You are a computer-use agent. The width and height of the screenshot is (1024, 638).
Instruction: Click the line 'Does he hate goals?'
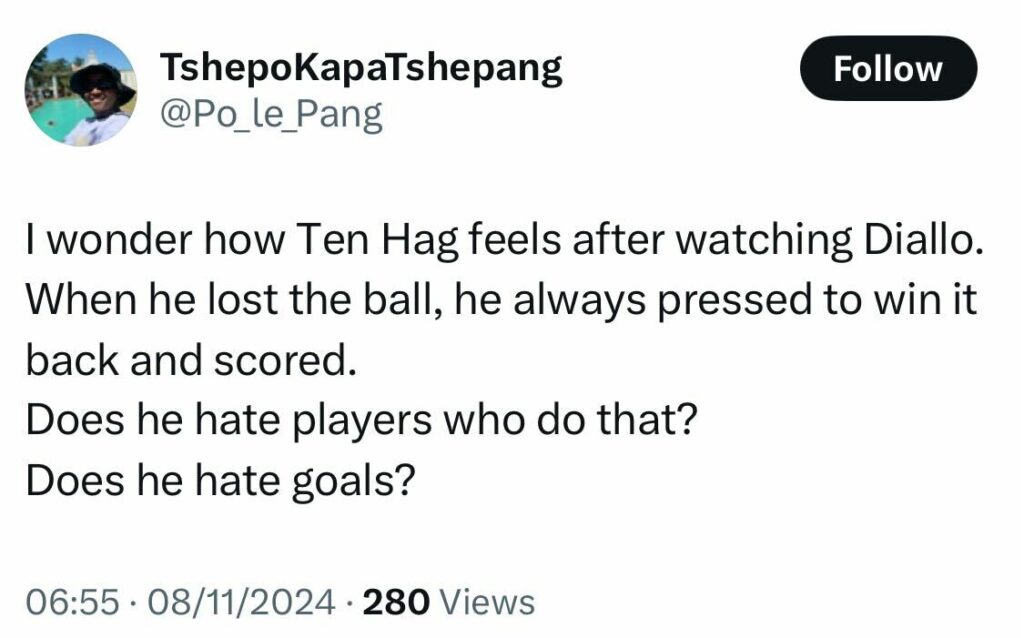[220, 480]
